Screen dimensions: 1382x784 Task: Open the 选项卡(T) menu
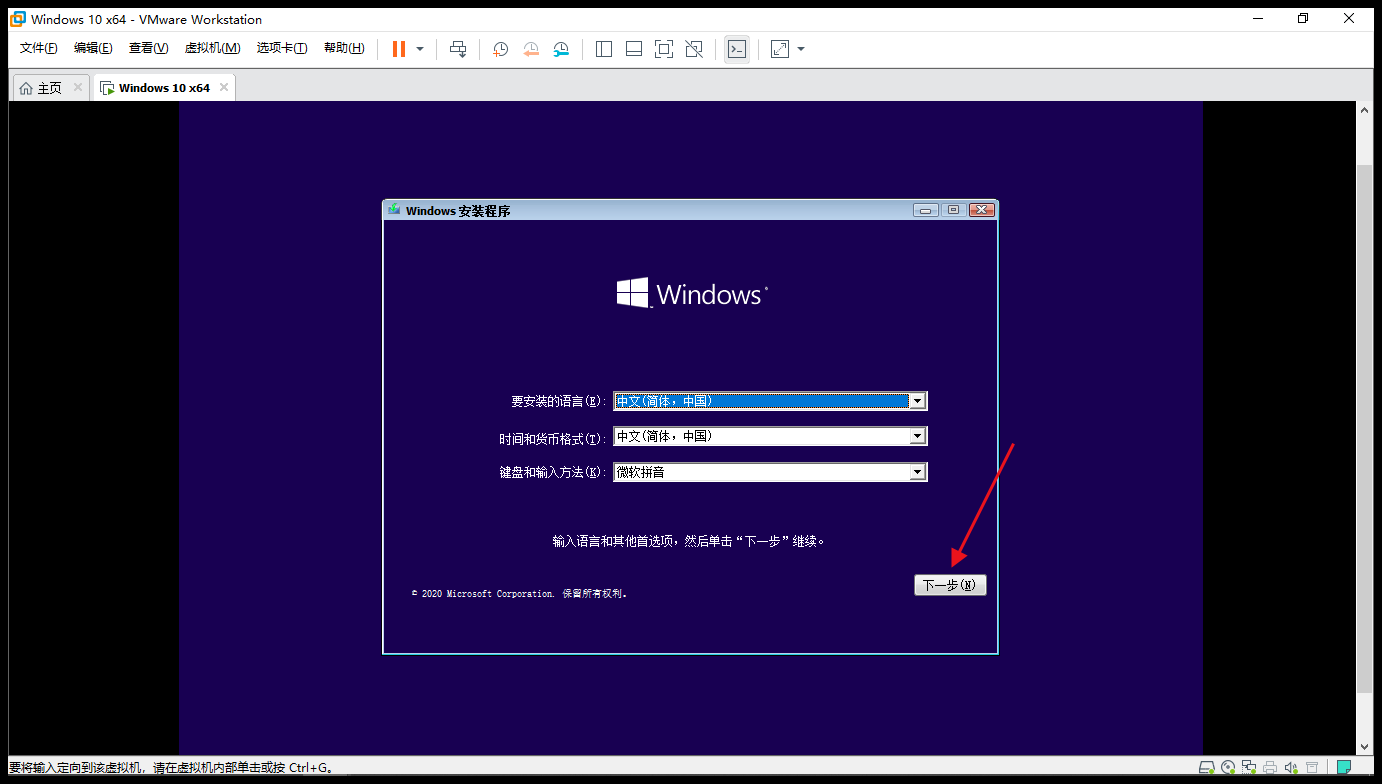click(x=282, y=48)
